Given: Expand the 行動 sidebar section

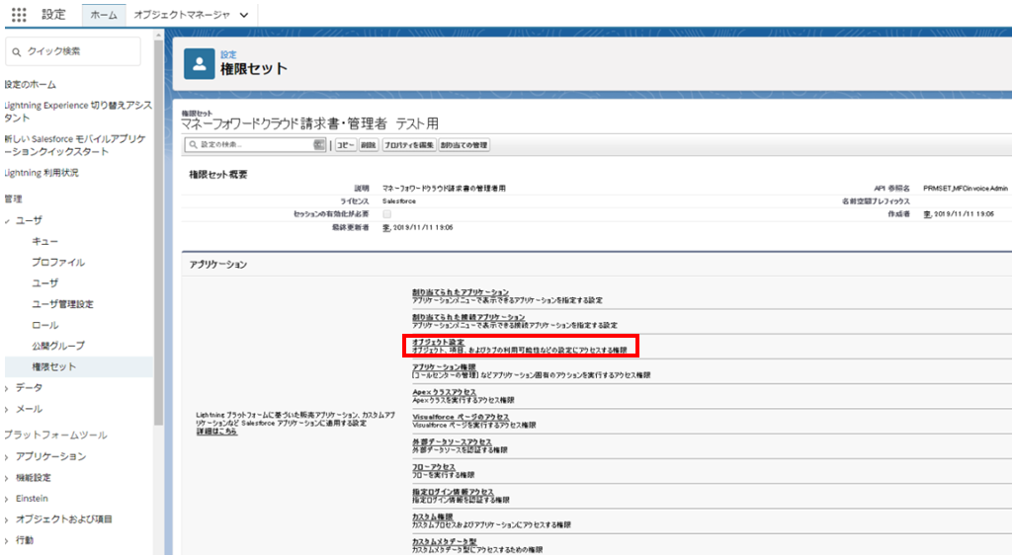Looking at the screenshot, I should click(6, 541).
